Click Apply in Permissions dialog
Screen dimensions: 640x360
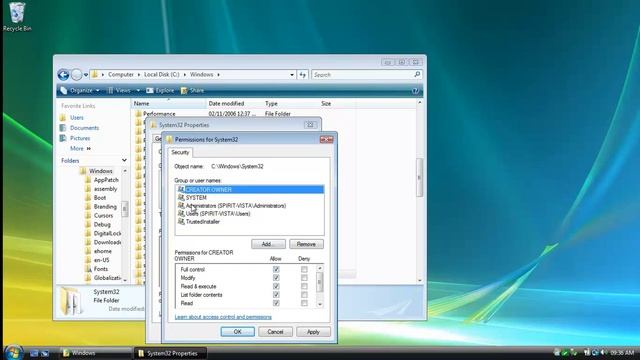[x=313, y=332]
